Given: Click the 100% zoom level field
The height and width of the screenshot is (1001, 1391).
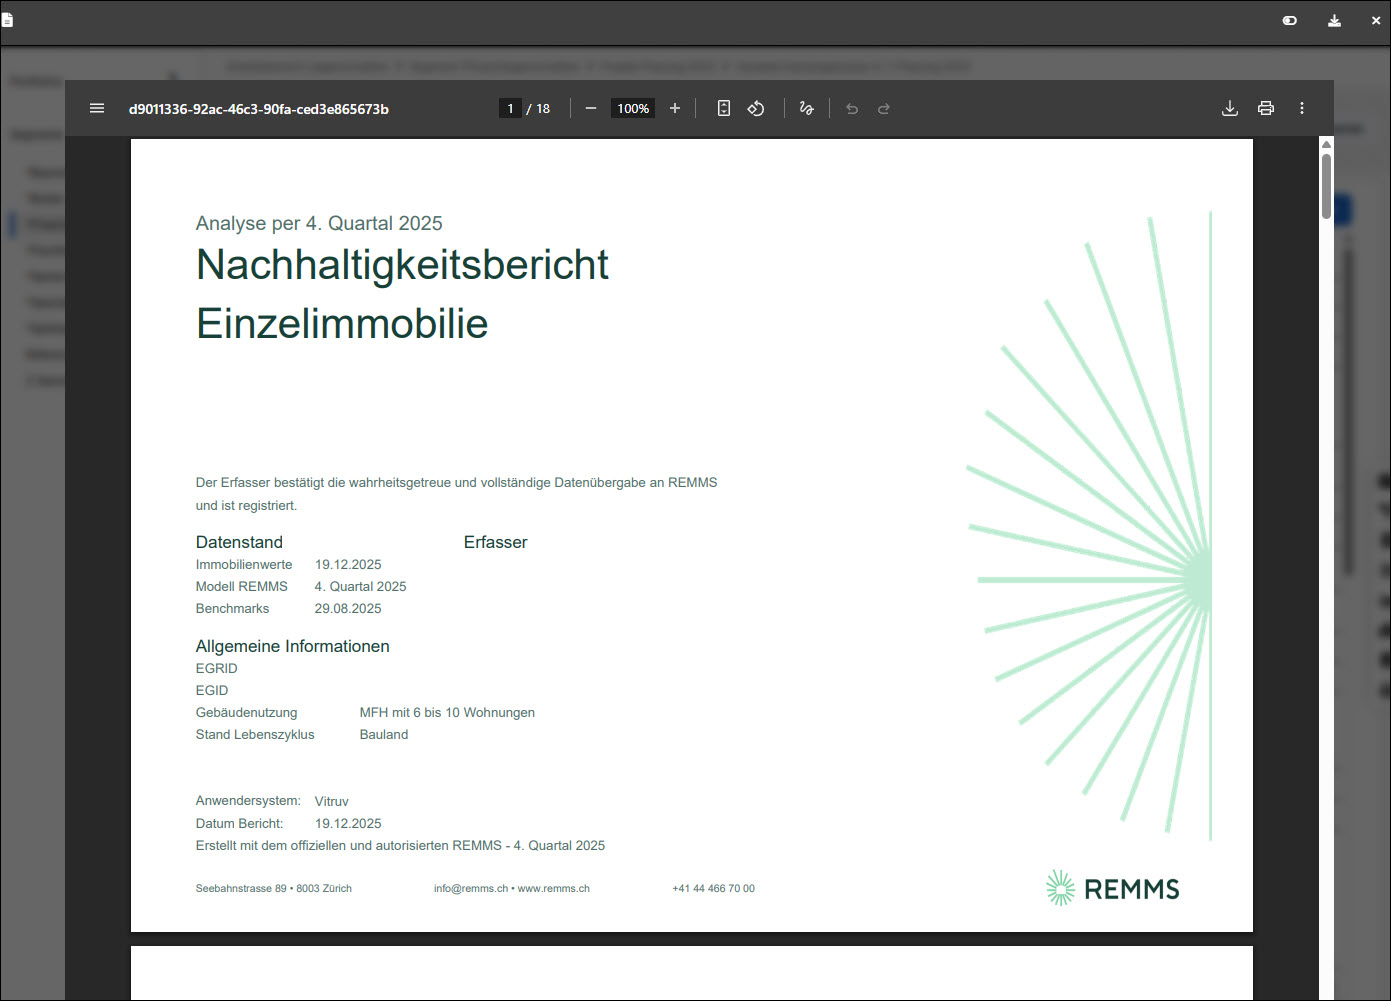Looking at the screenshot, I should pos(633,108).
